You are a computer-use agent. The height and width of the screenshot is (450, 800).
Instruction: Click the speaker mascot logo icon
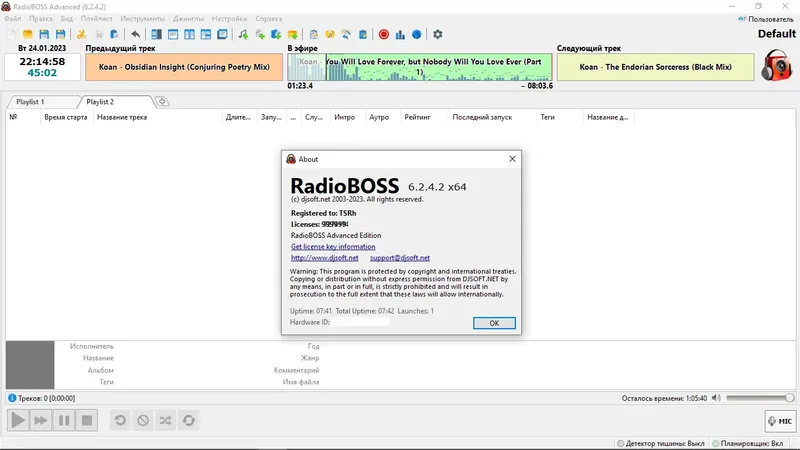(x=777, y=65)
